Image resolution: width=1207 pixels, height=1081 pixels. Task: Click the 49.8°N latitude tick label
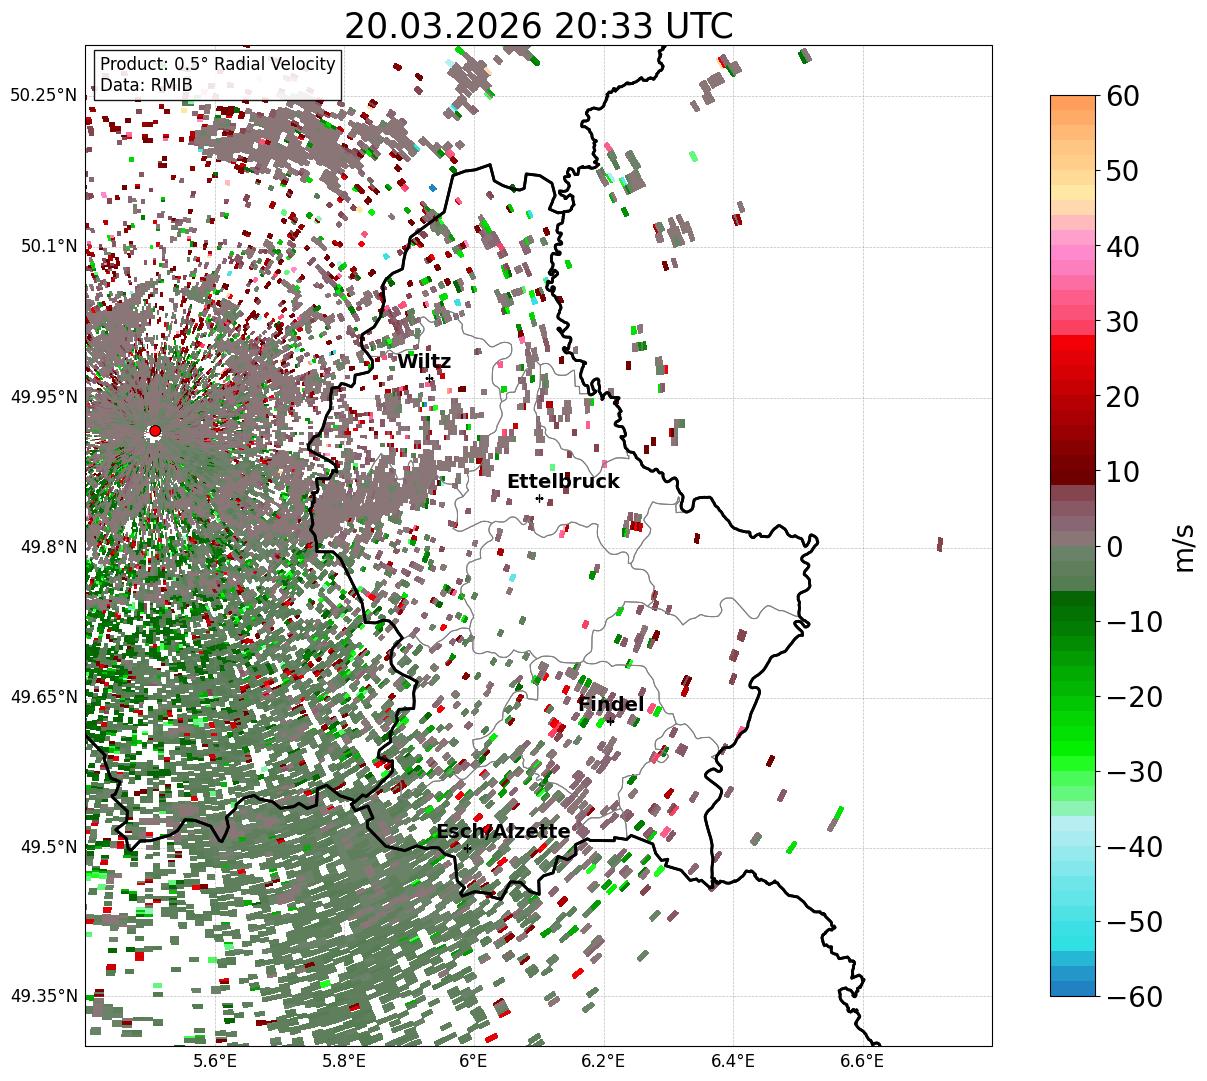pos(48,547)
